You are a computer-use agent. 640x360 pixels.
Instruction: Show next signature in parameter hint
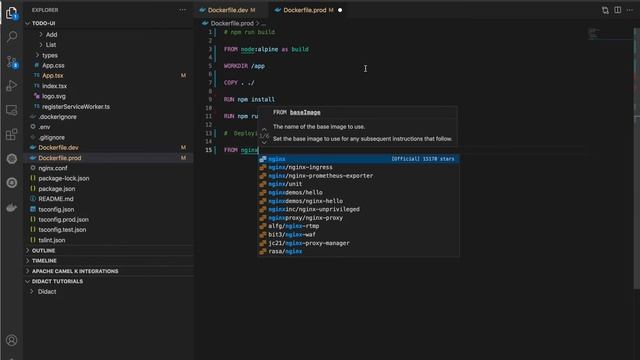click(264, 142)
